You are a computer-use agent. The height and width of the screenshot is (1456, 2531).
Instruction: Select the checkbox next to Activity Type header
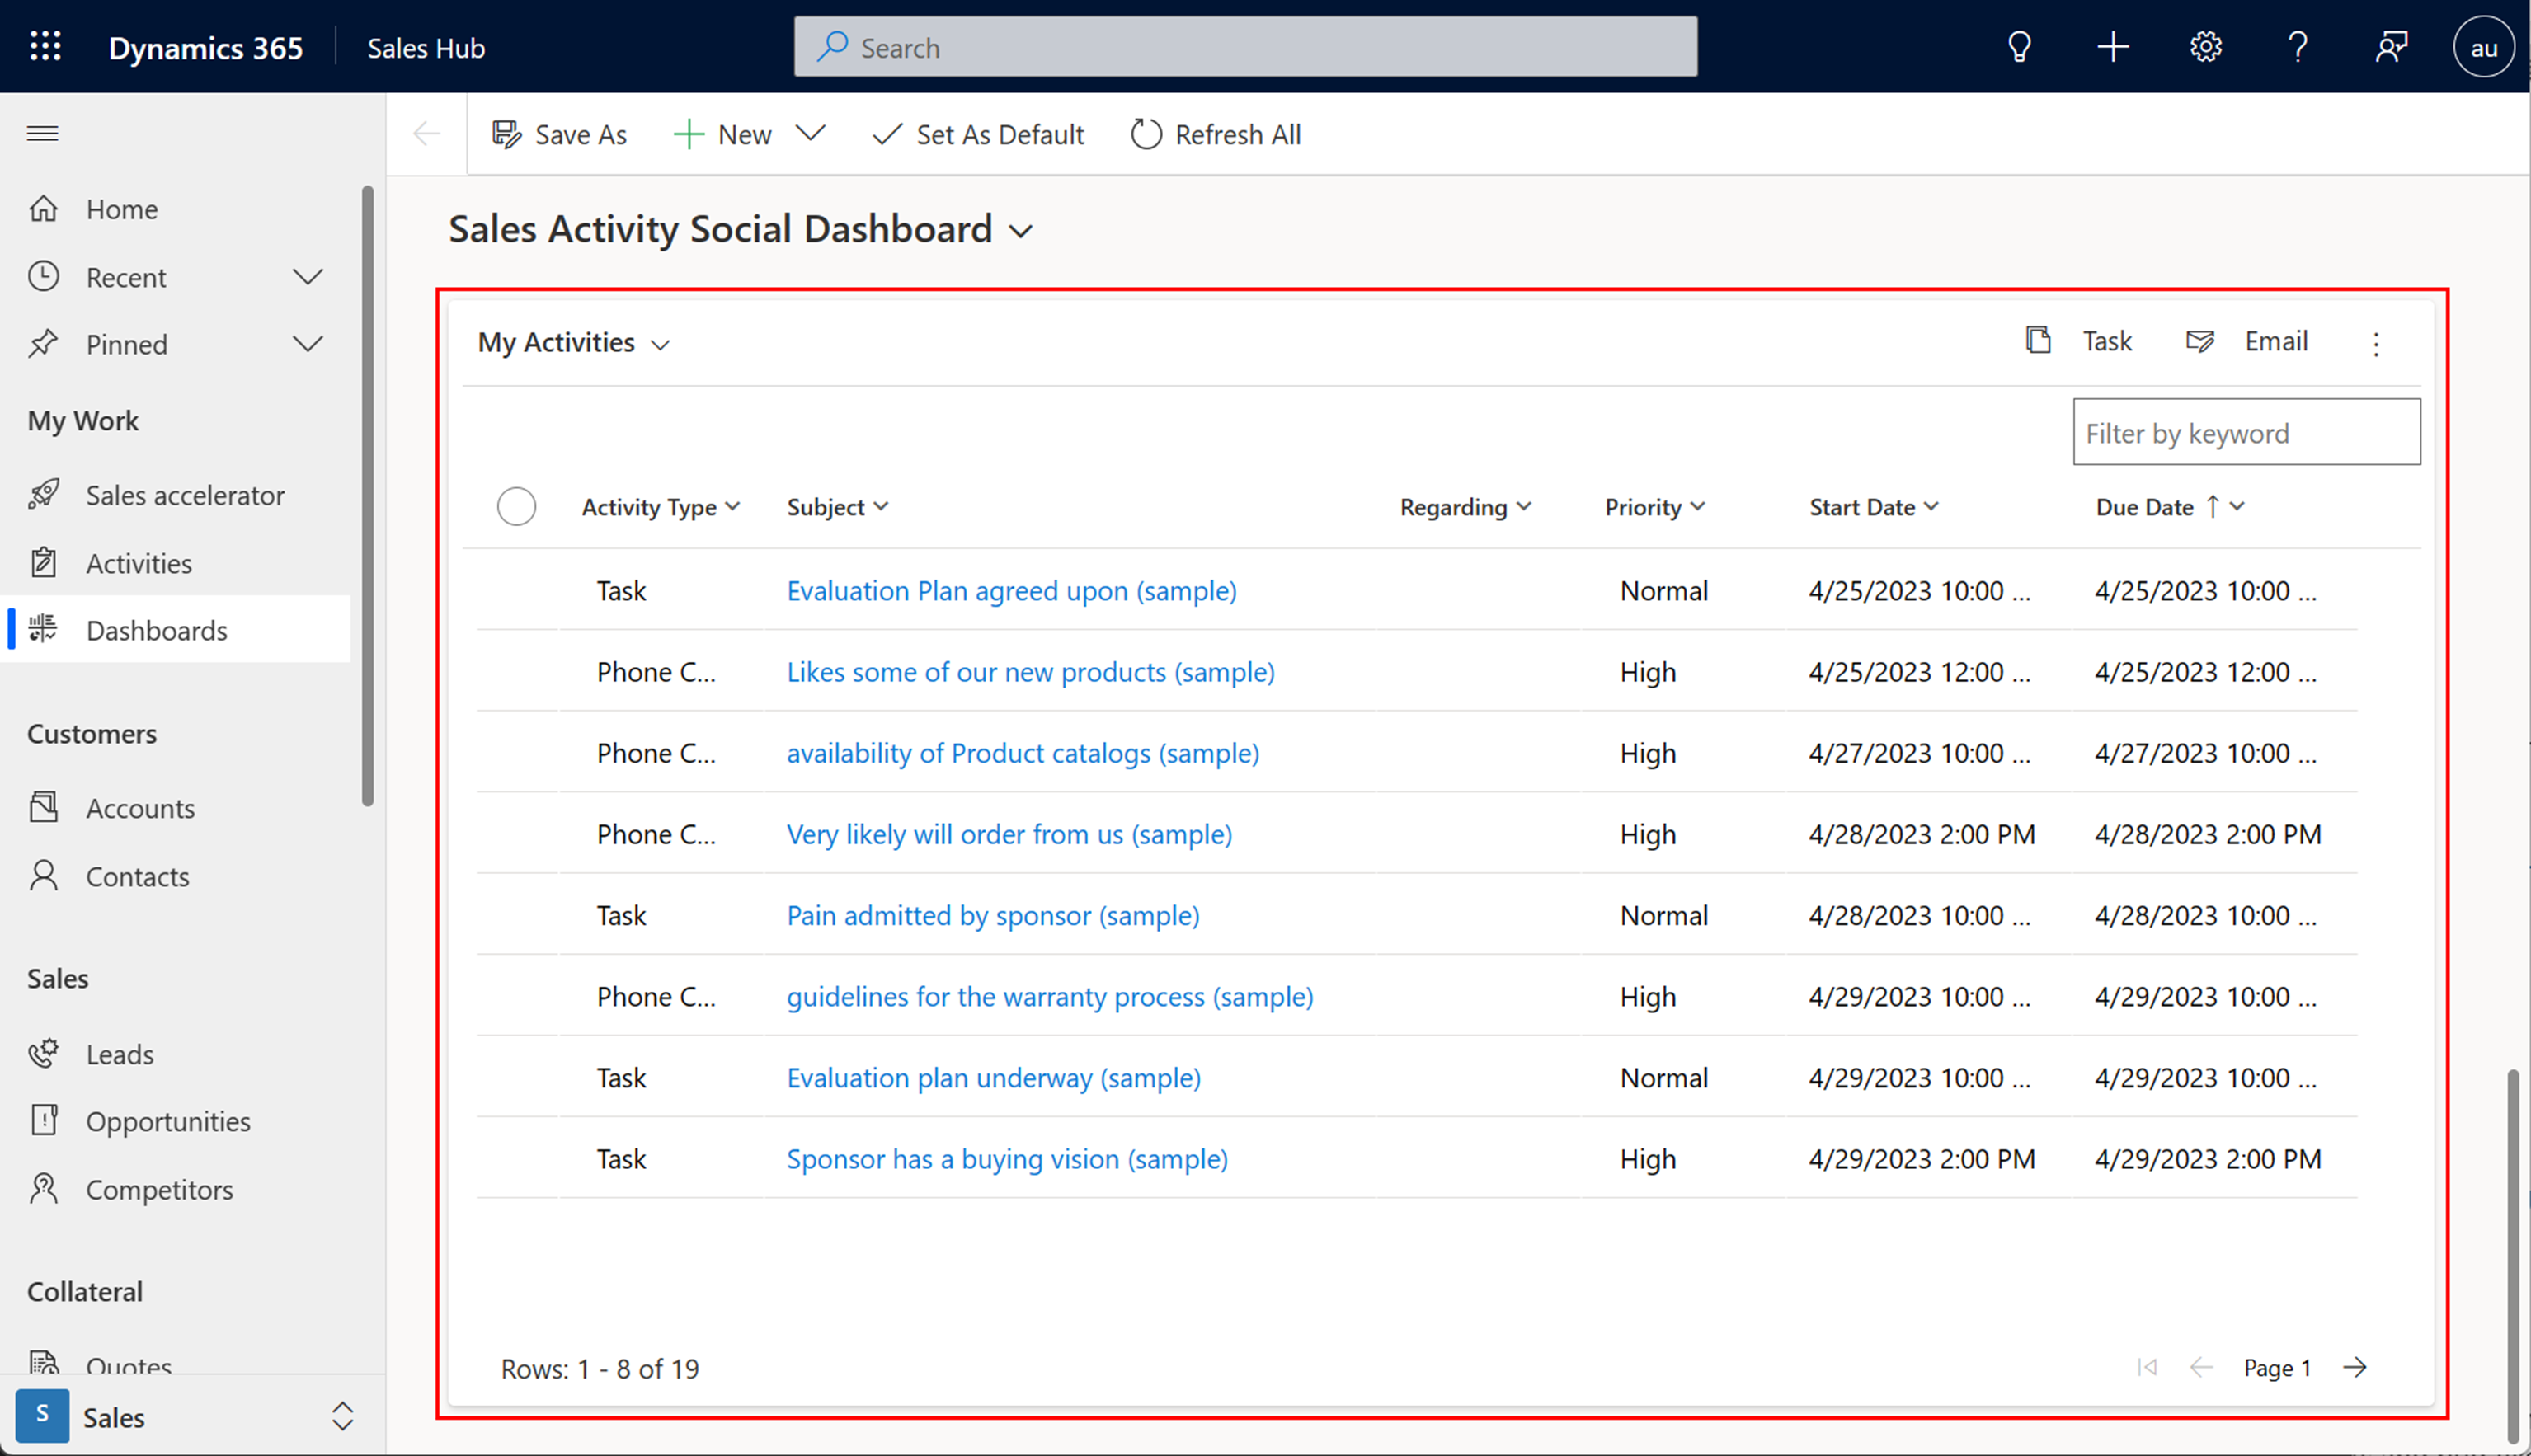click(516, 505)
